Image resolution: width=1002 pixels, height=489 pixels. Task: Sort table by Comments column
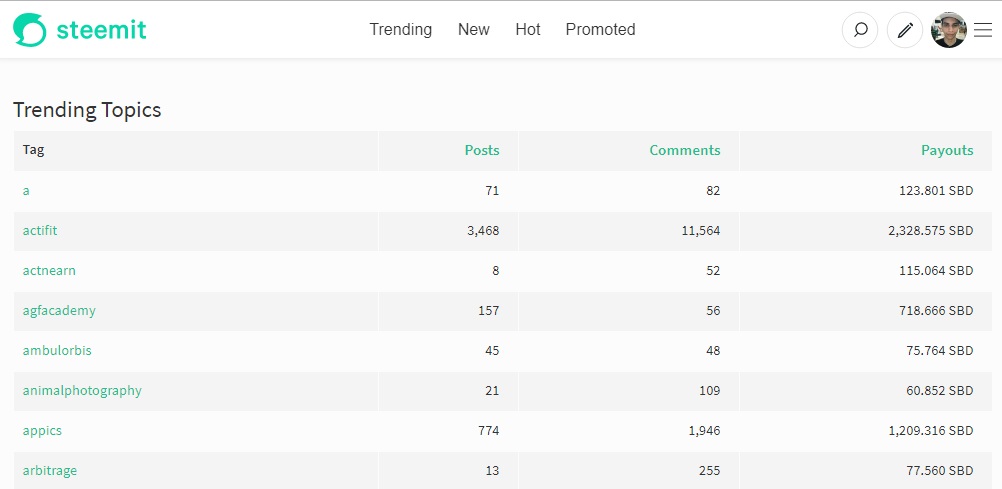click(x=684, y=150)
